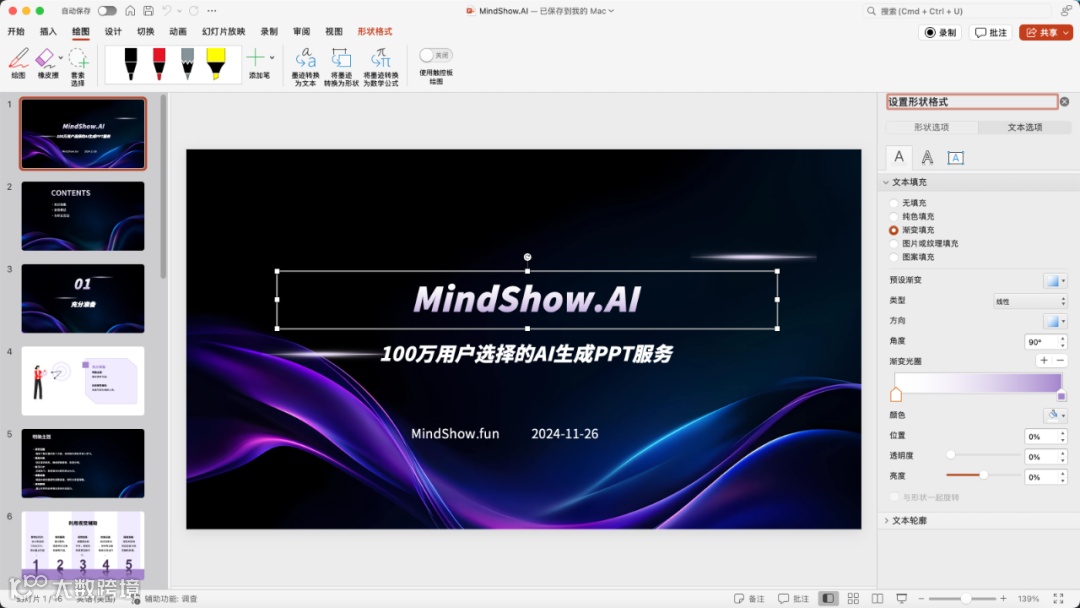Click the home icon in title bar
This screenshot has width=1080, height=608.
pyautogui.click(x=130, y=11)
